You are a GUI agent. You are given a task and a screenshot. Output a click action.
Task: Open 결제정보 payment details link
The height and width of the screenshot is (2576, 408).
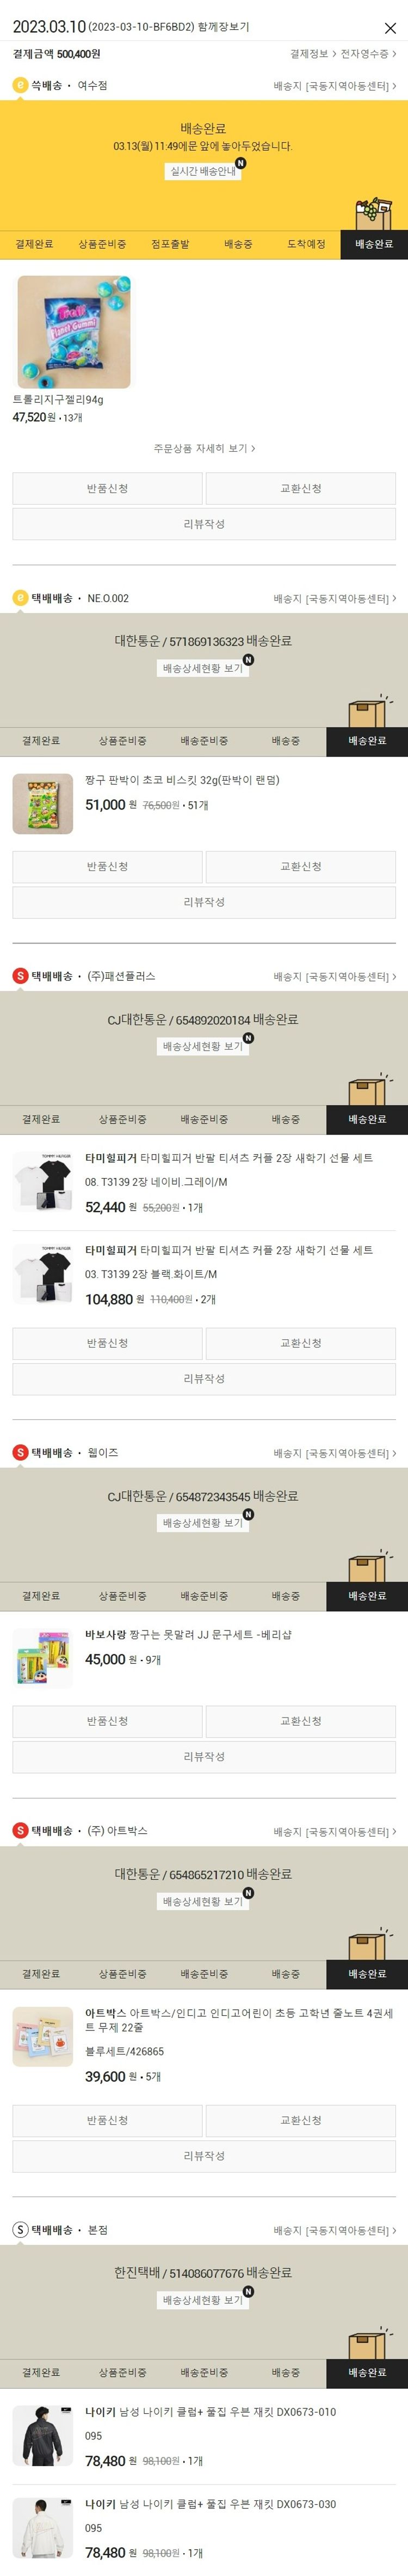[x=311, y=54]
